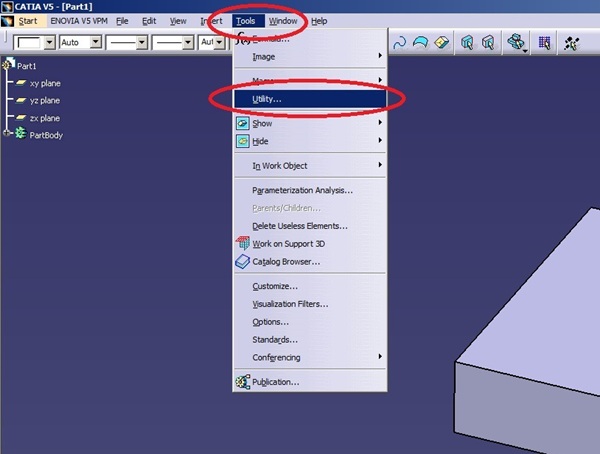The width and height of the screenshot is (600, 454).
Task: Click the Publication gear icon
Action: click(x=243, y=382)
